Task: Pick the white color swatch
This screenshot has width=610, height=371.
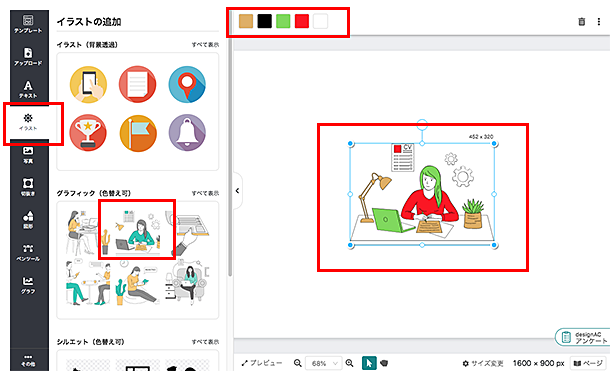Action: [321, 21]
